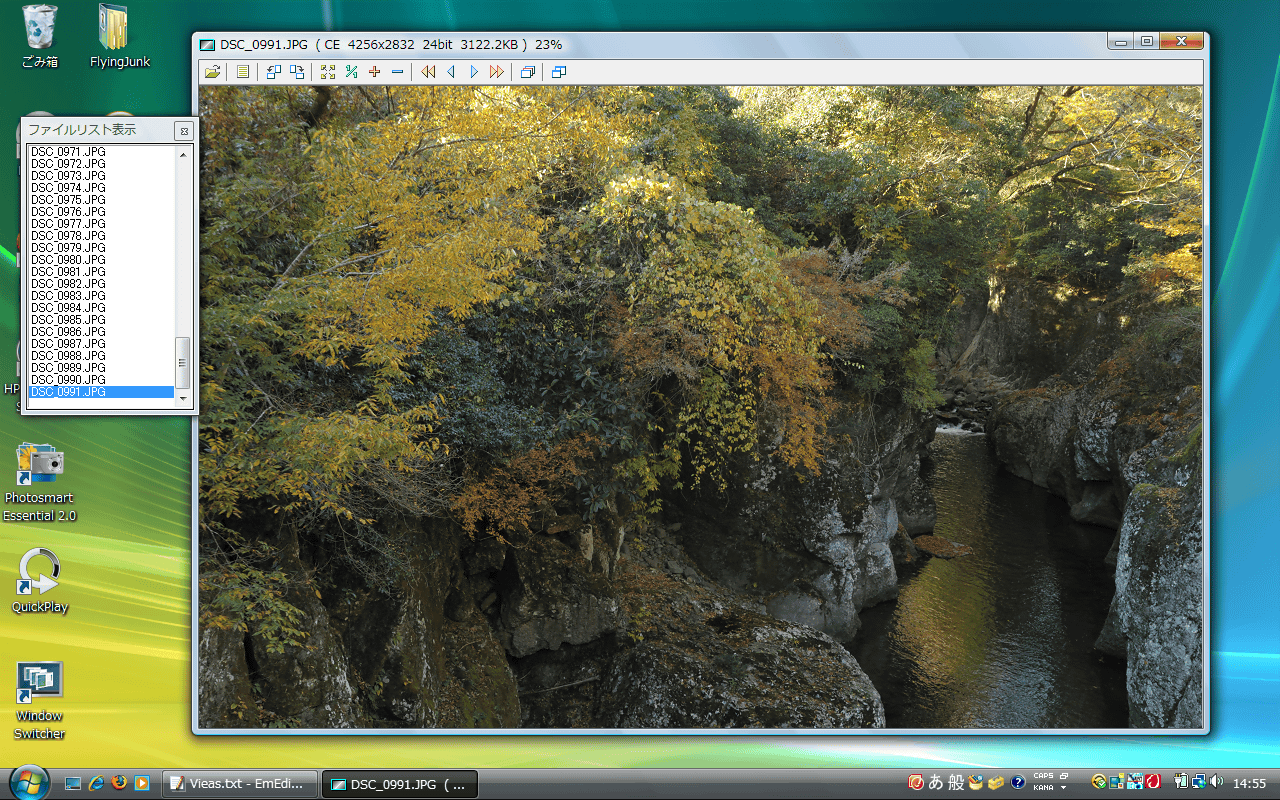1280x800 pixels.
Task: Launch media player from quick launch
Action: tap(142, 783)
